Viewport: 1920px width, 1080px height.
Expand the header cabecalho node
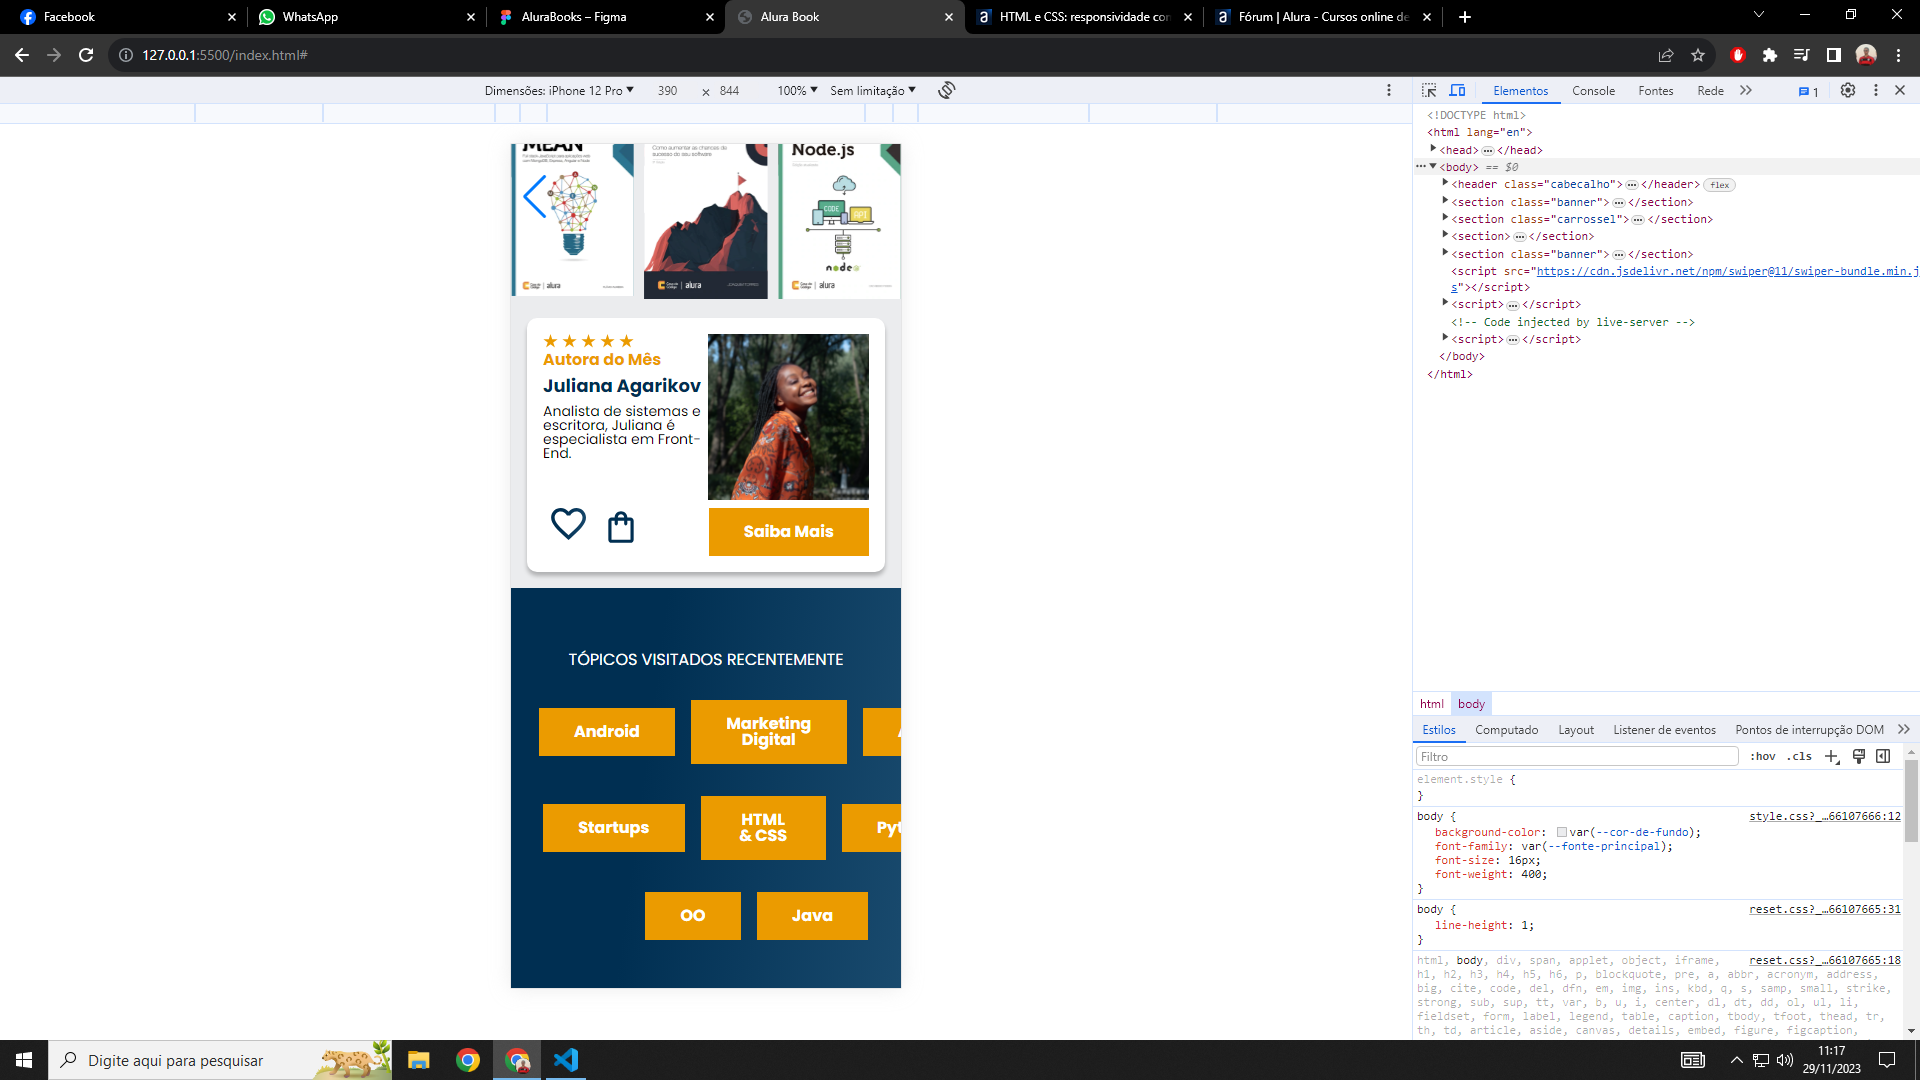tap(1445, 183)
